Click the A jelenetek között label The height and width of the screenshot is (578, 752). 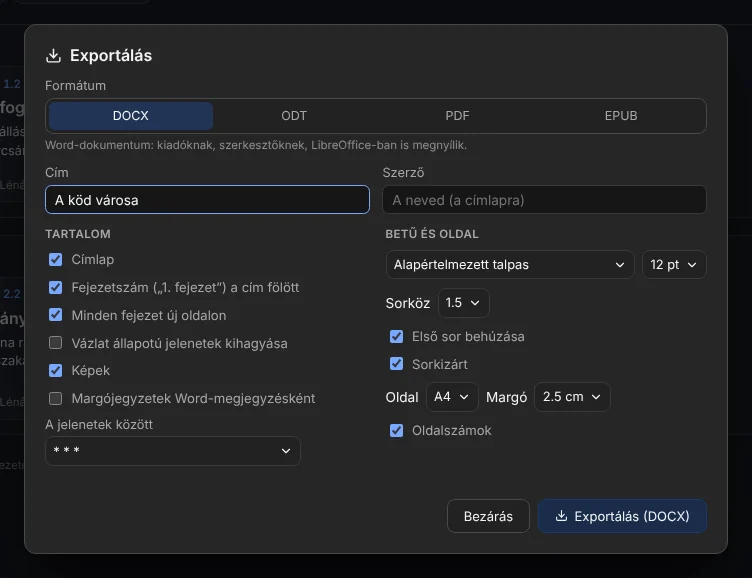pos(99,425)
